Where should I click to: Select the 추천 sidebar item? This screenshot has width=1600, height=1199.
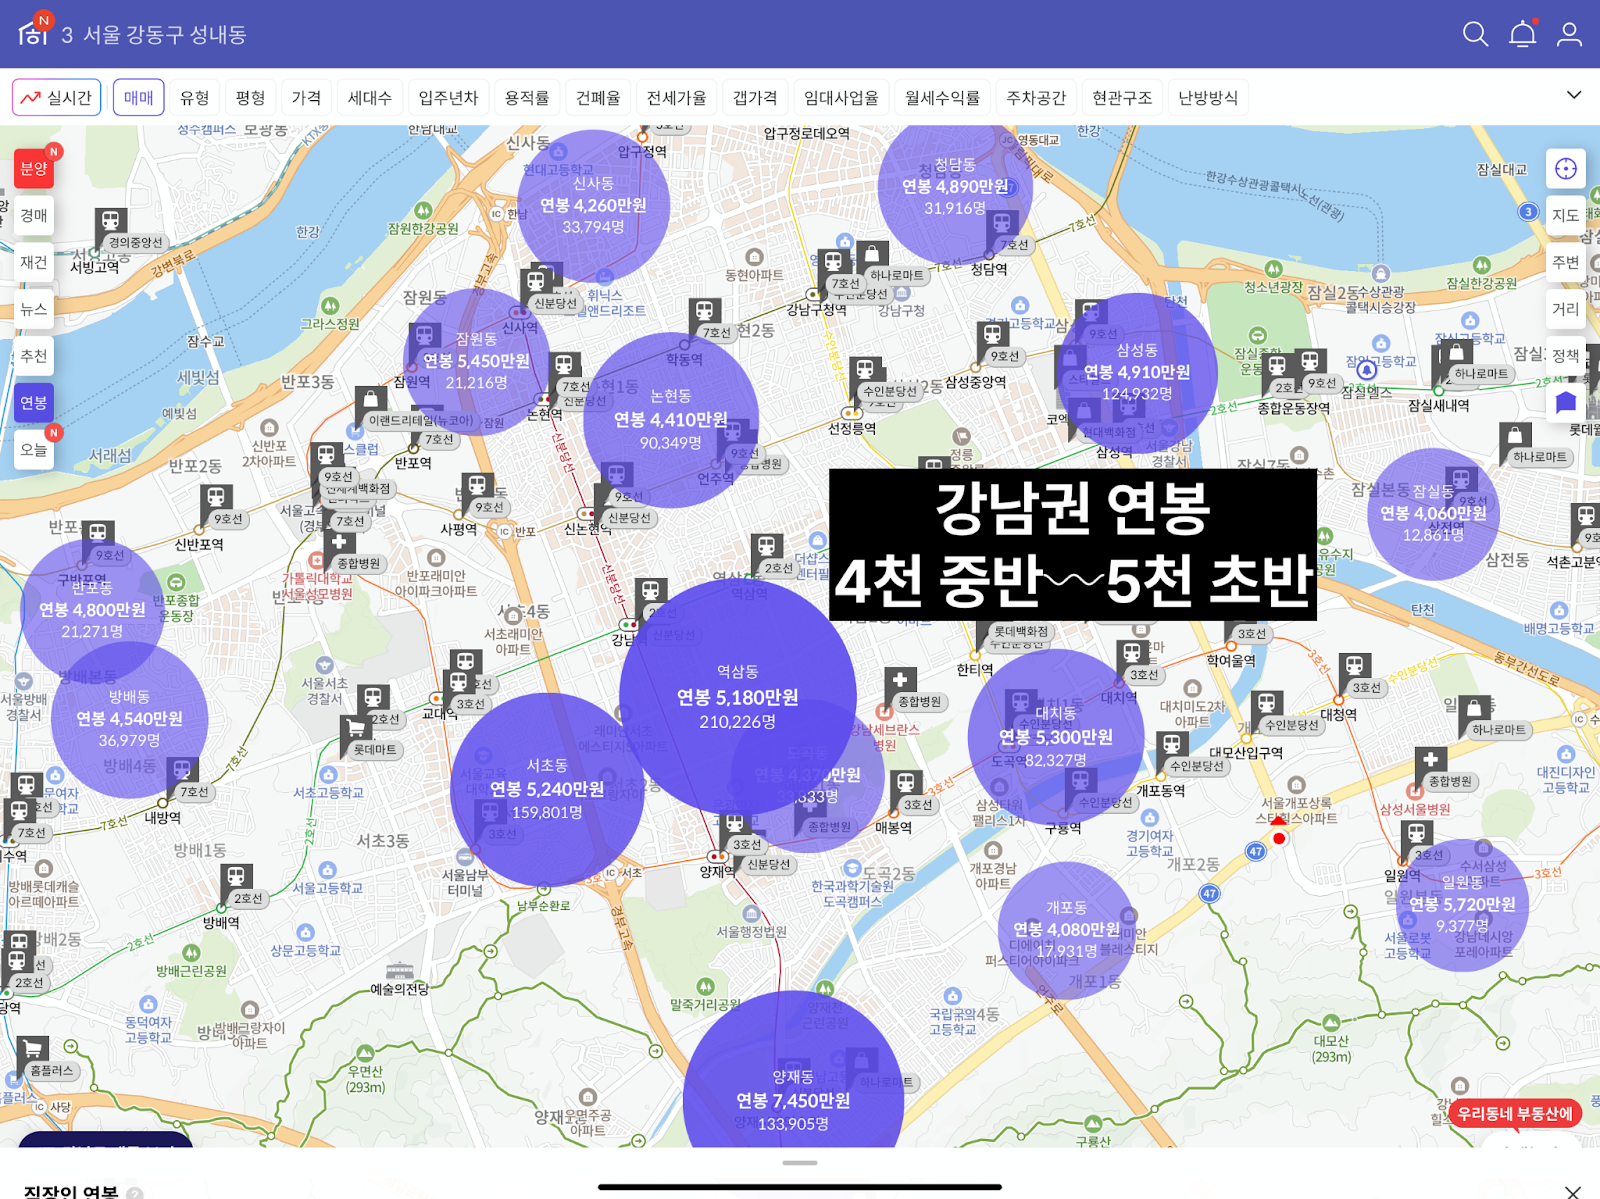[34, 356]
